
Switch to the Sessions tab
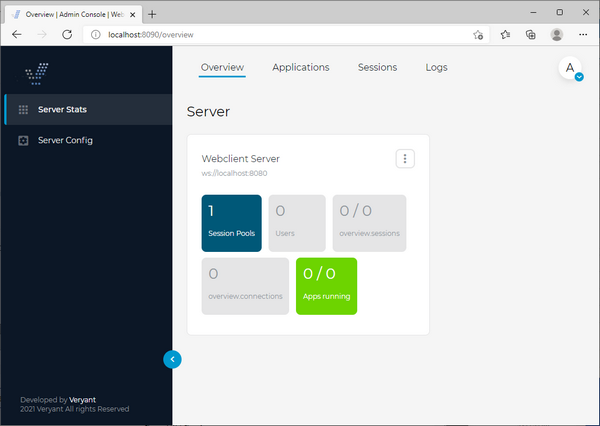377,67
